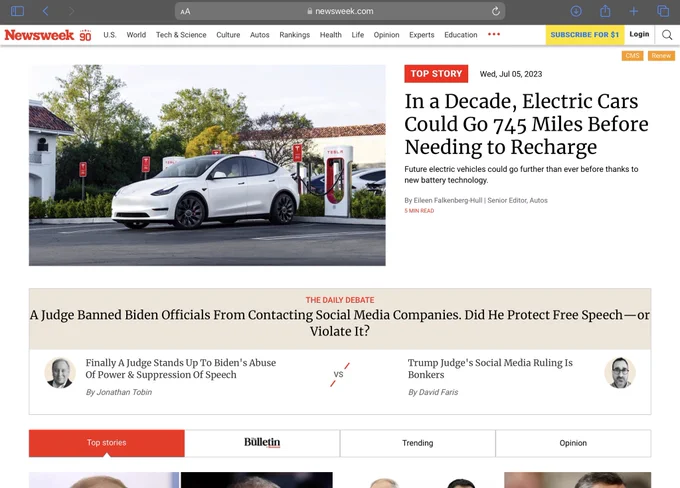Open the Rankings section
The image size is (680, 488).
point(294,35)
